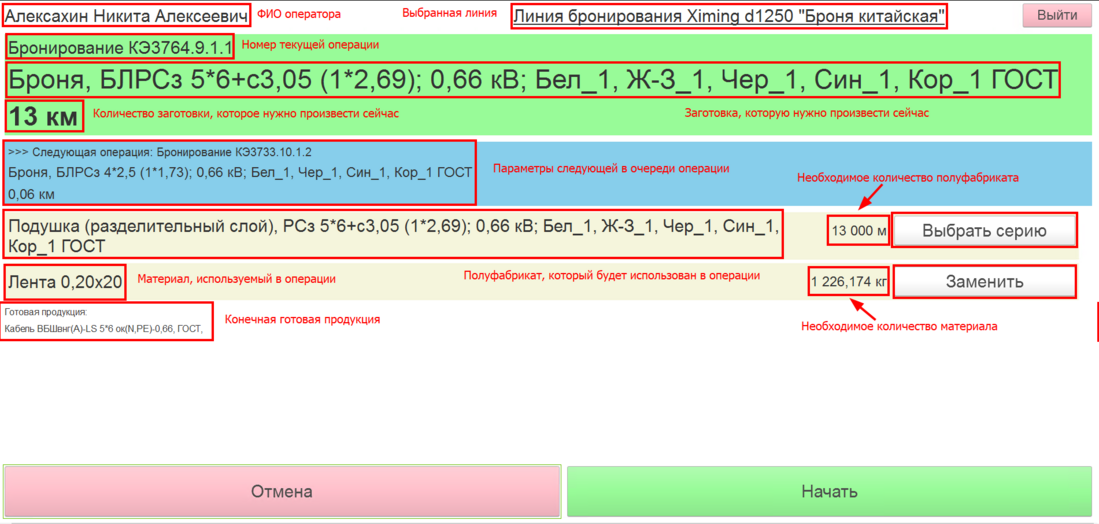Select the Лента 0,20x20 material
Viewport: 1099px width, 524px height.
pyautogui.click(x=65, y=282)
